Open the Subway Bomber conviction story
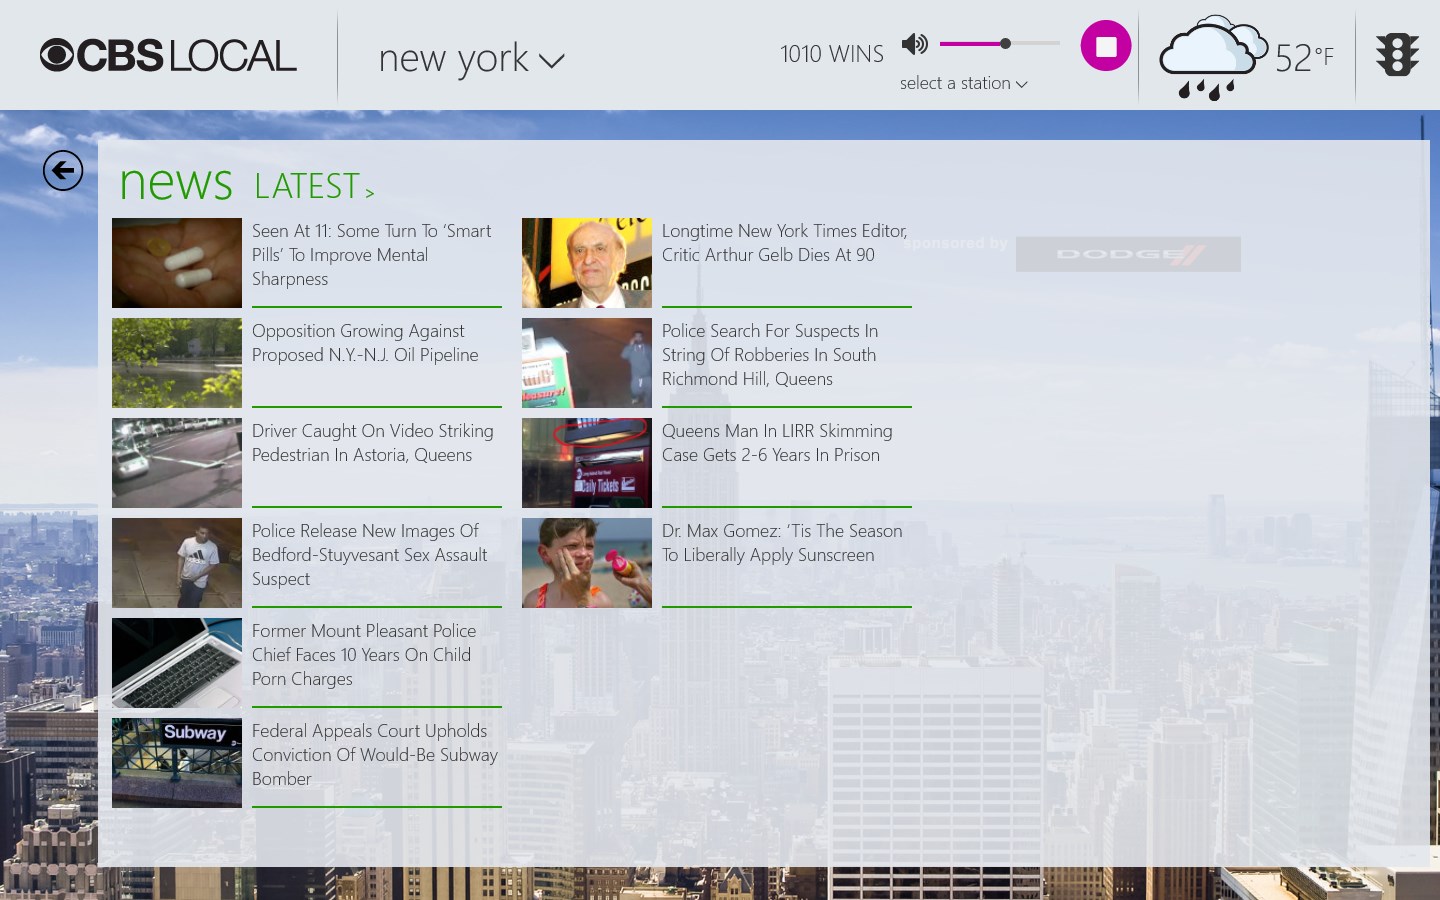The width and height of the screenshot is (1440, 900). point(375,755)
